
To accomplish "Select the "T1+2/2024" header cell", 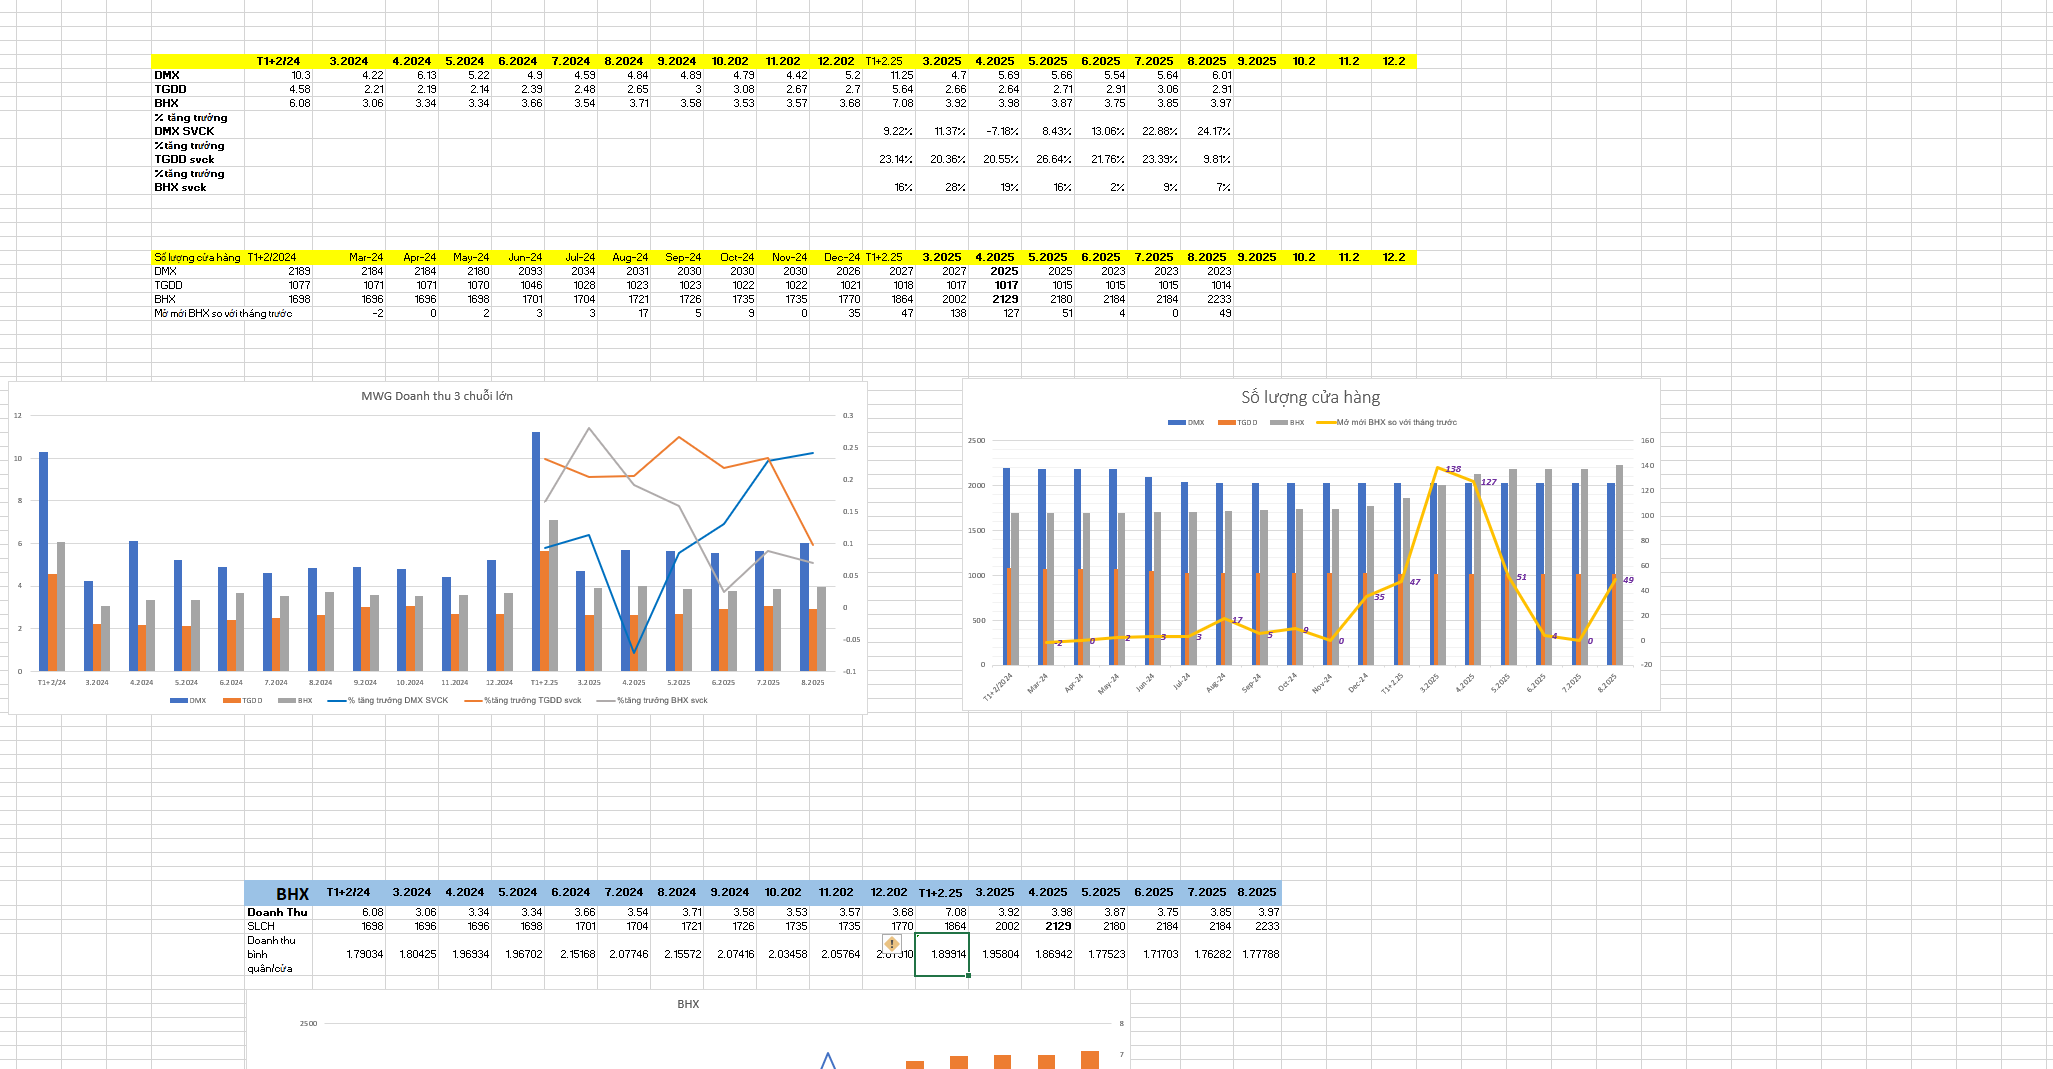I will point(278,257).
